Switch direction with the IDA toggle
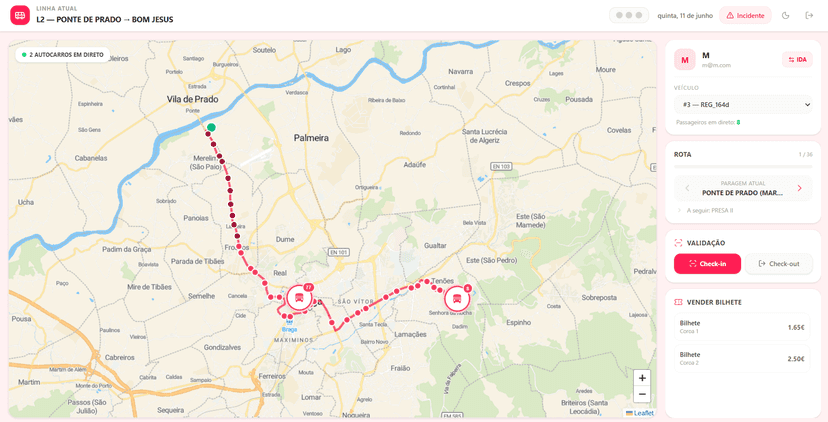 tap(797, 60)
